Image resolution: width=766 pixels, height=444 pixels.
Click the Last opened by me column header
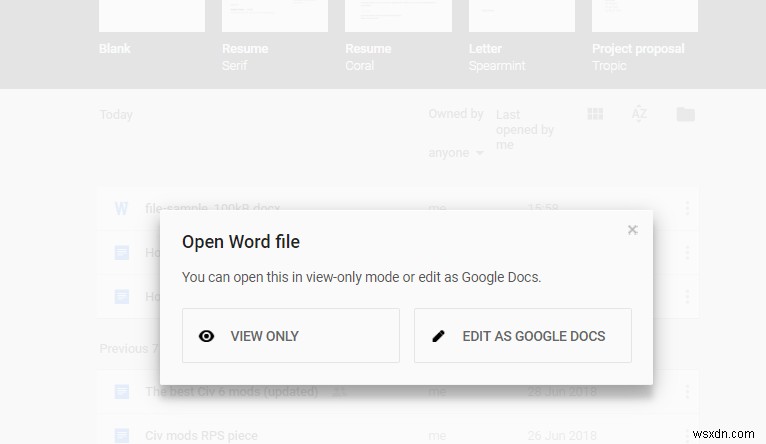525,129
